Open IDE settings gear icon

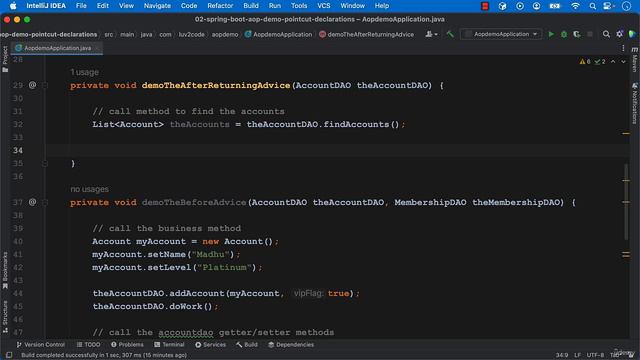click(x=620, y=34)
